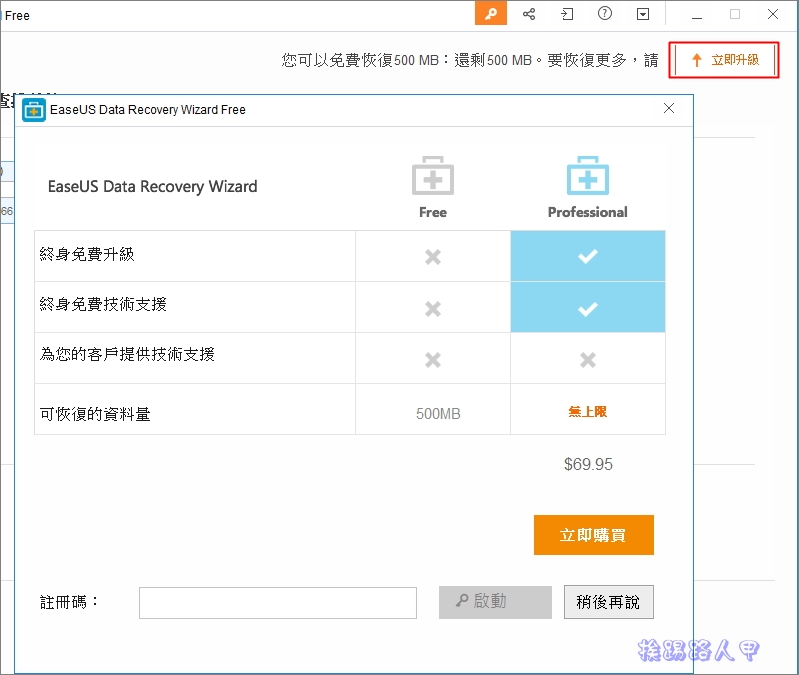Screen dimensions: 799x675
Task: Click the 立即升級 upgrade button
Action: [725, 60]
